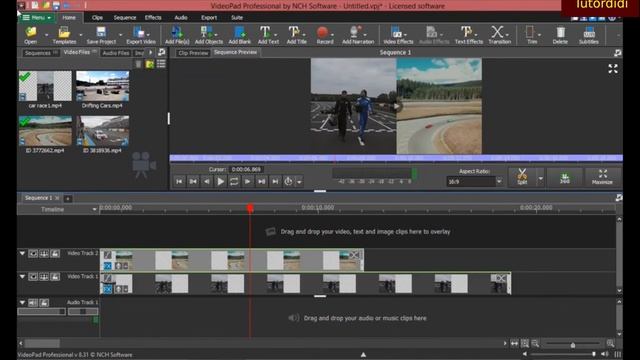Adjust the Audio Track 1 volume slider
640x360 pixels.
[x=42, y=311]
